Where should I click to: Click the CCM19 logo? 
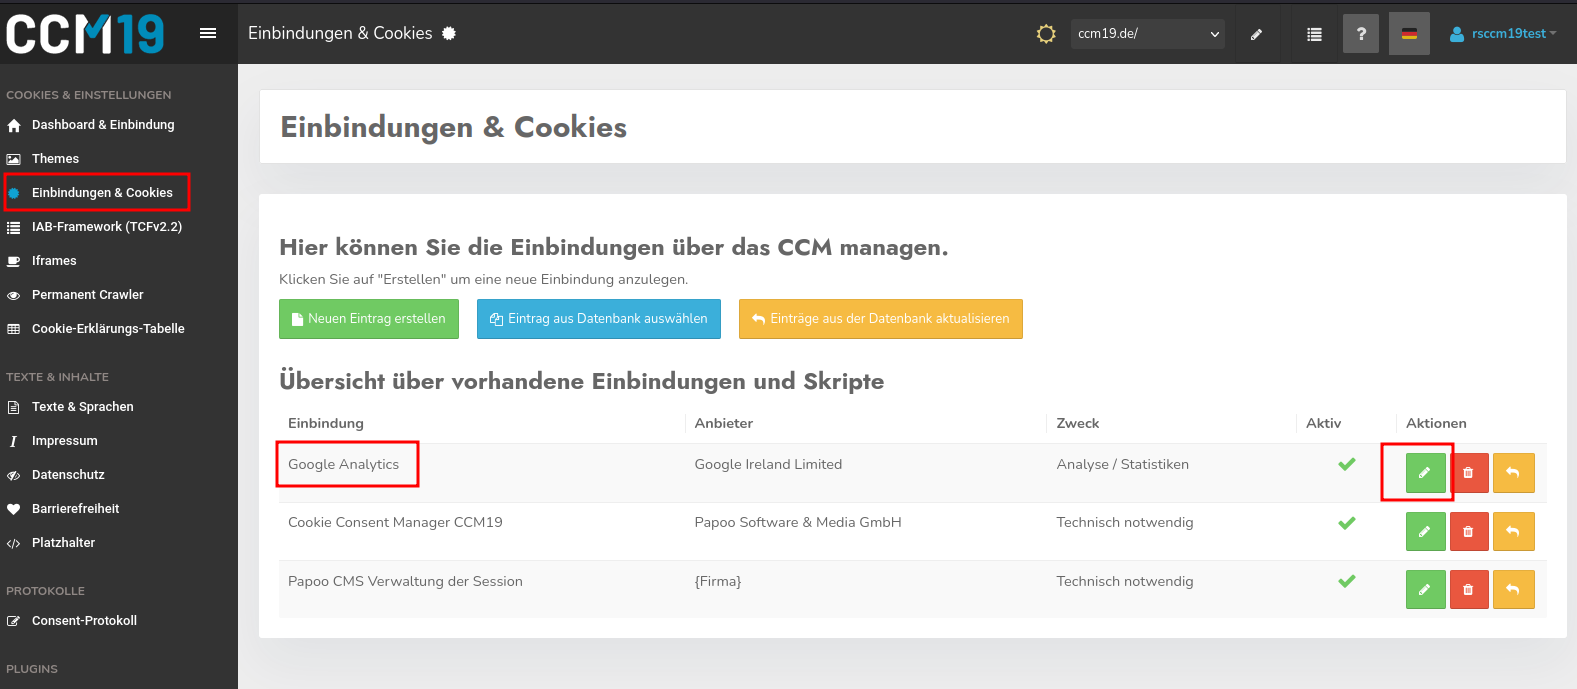coord(85,34)
